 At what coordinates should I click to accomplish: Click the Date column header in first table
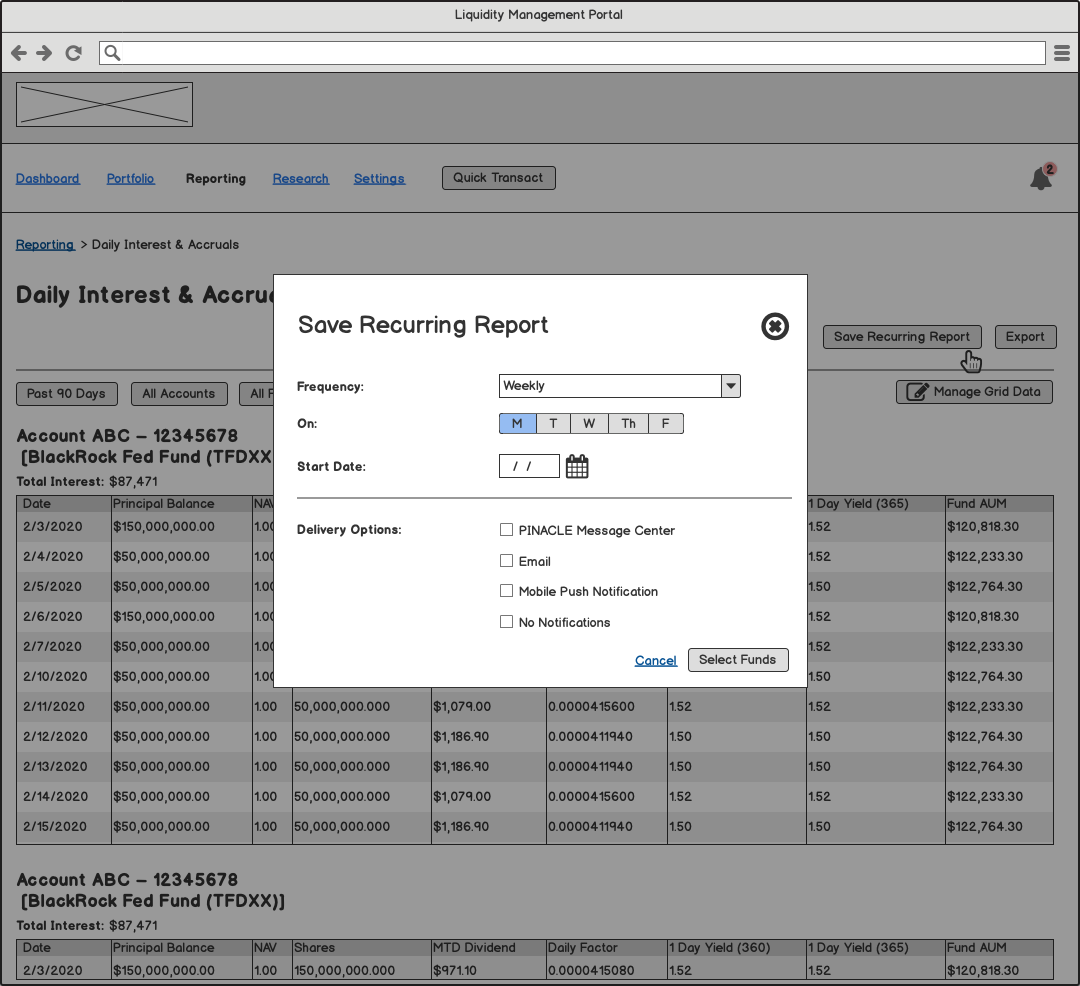point(64,503)
